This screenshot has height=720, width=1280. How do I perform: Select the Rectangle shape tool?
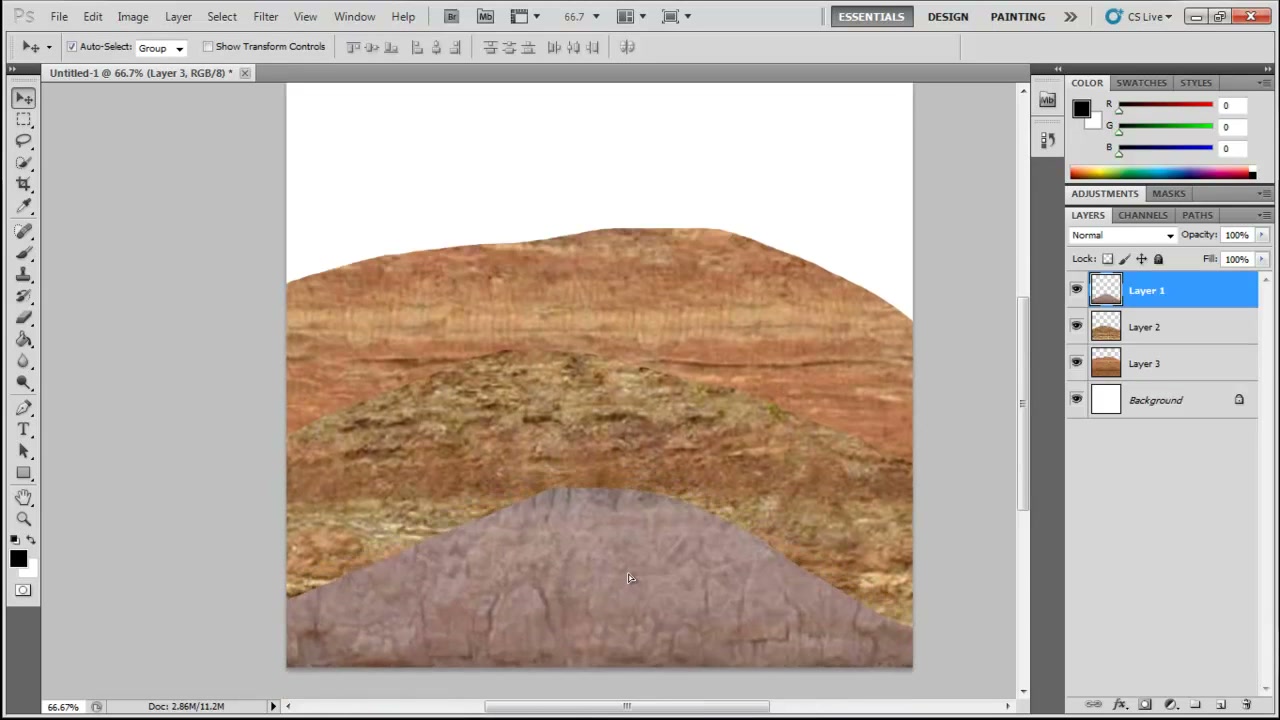[x=24, y=473]
